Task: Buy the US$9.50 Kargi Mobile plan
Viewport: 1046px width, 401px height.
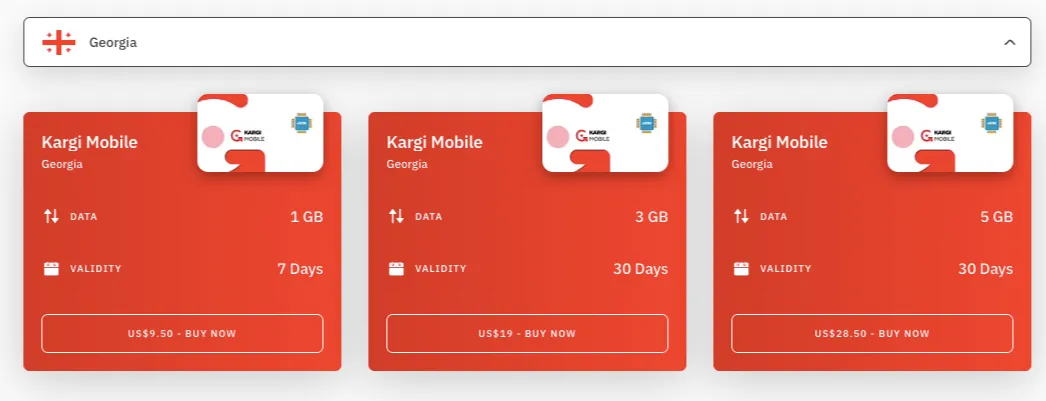Action: coord(182,334)
